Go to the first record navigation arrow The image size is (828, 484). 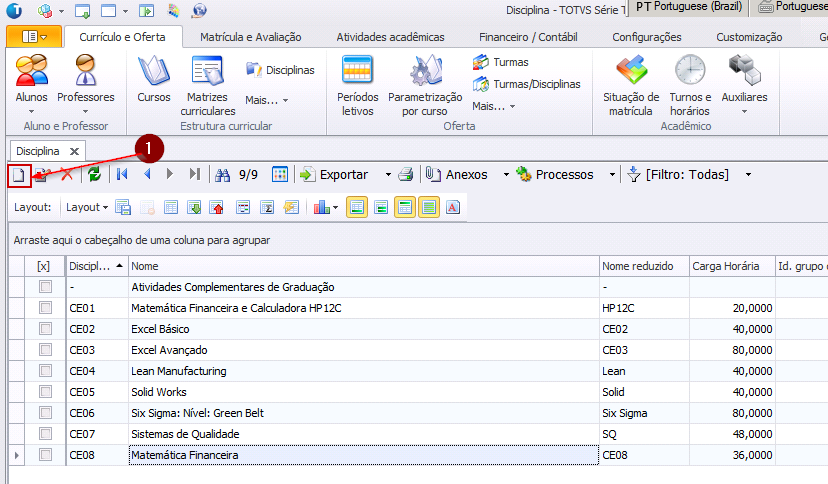coord(122,175)
